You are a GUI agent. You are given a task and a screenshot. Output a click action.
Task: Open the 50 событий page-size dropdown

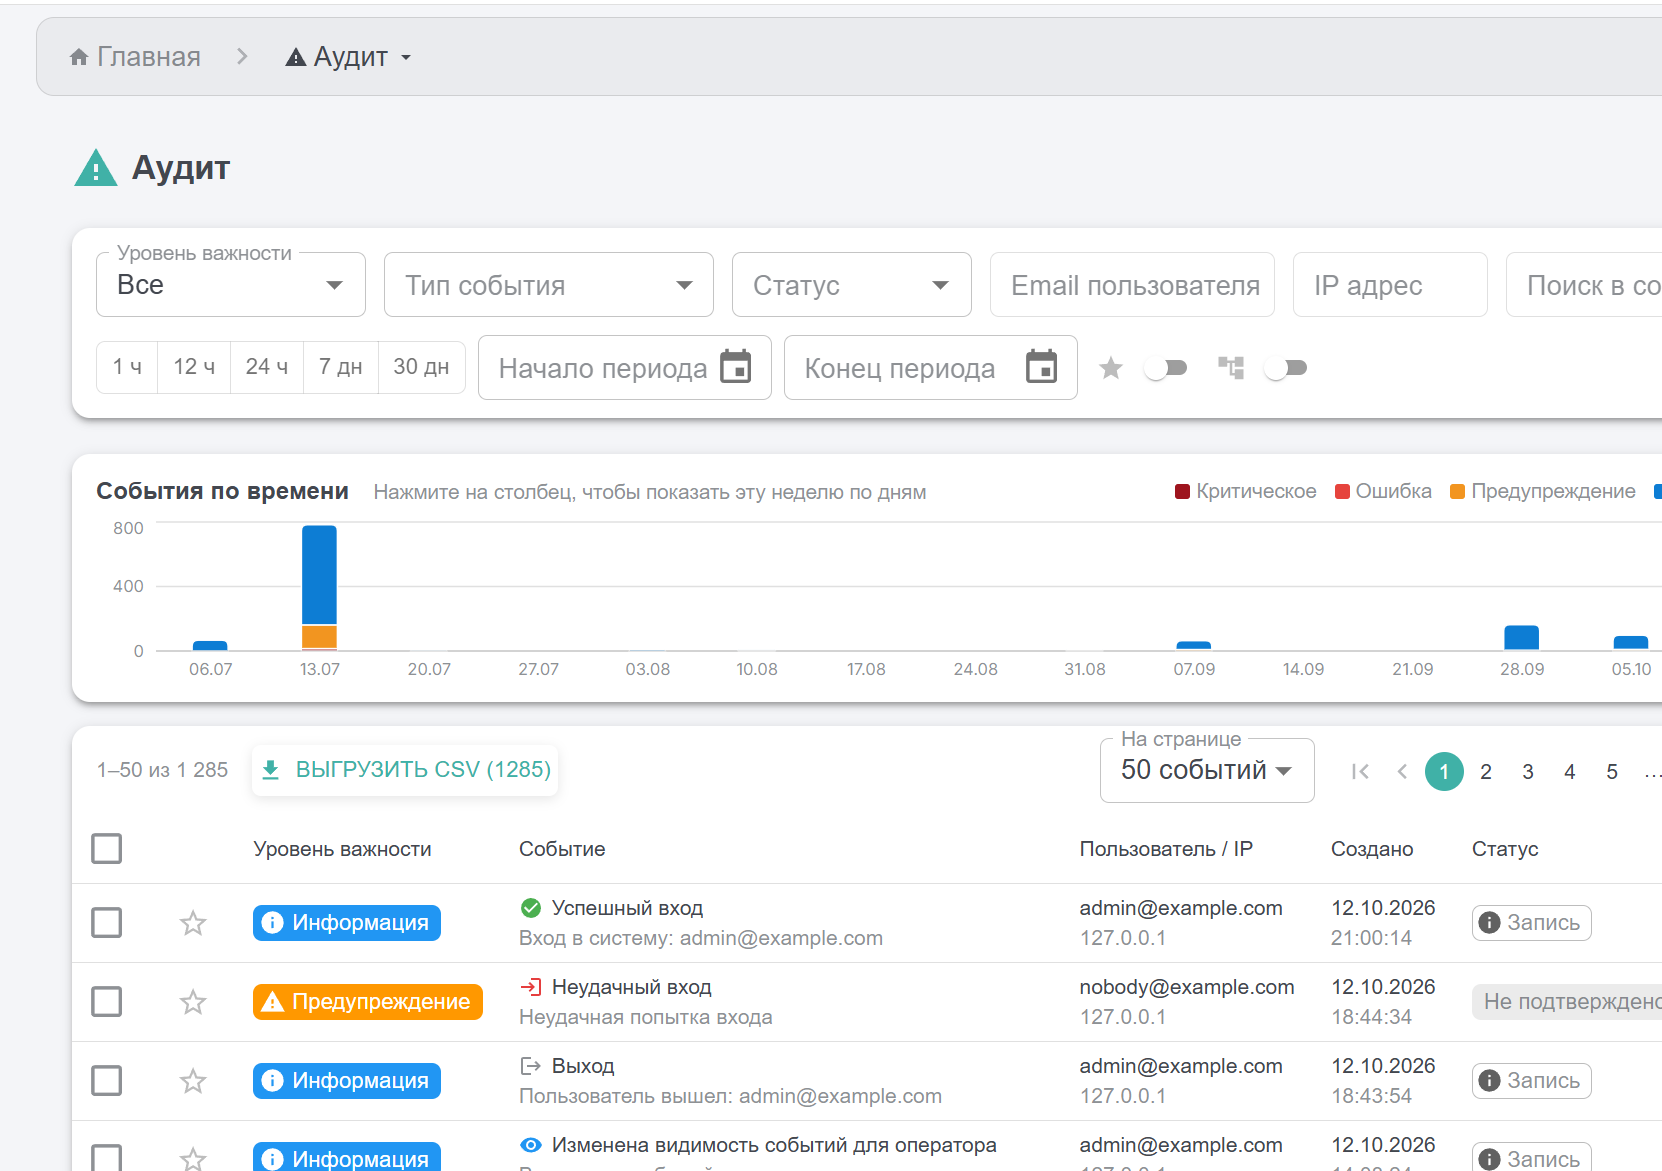click(1207, 770)
